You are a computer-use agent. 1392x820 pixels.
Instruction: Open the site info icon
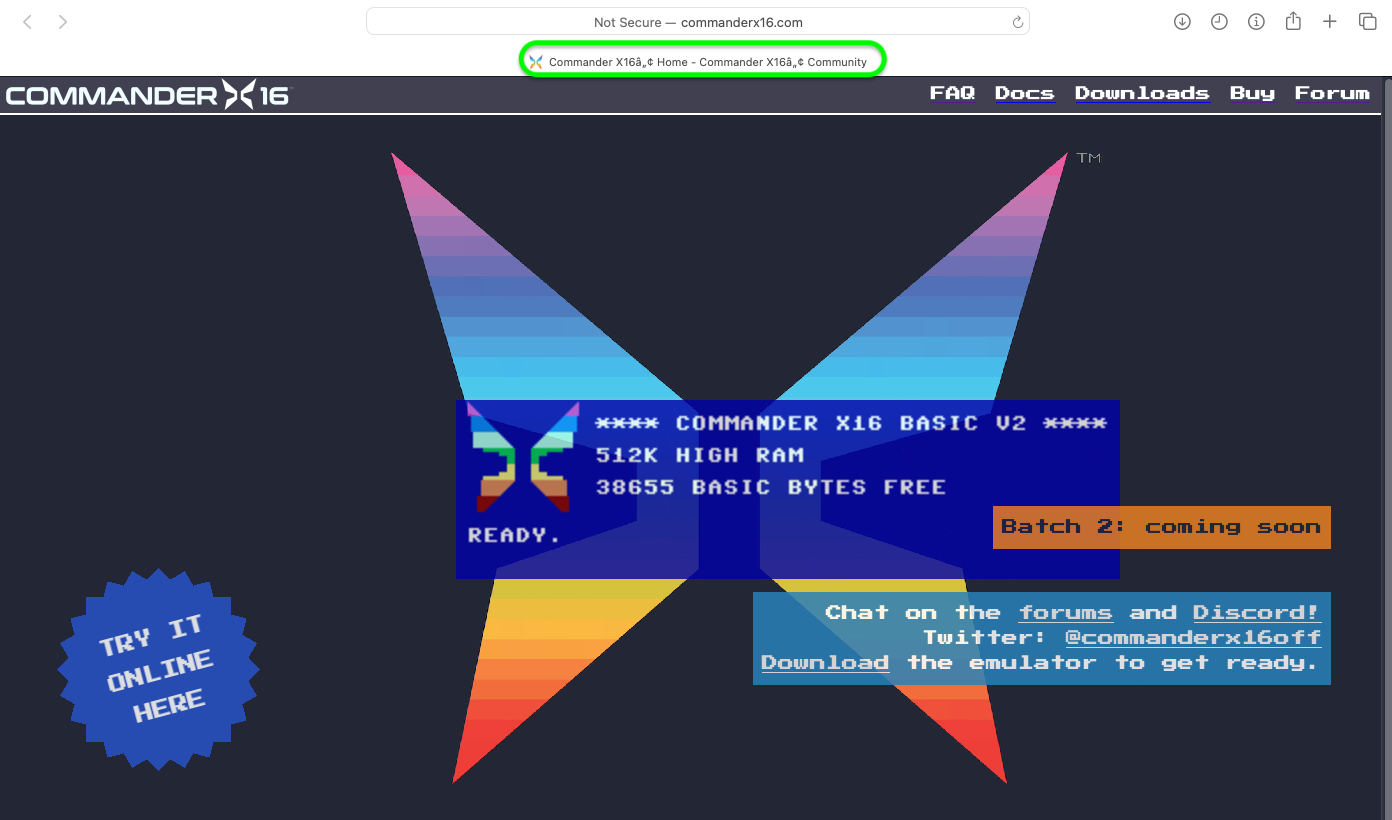[1256, 22]
